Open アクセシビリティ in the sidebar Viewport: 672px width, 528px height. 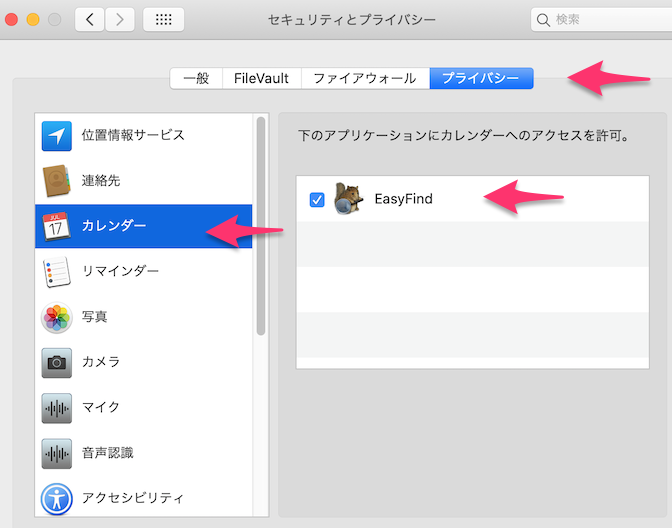point(144,498)
